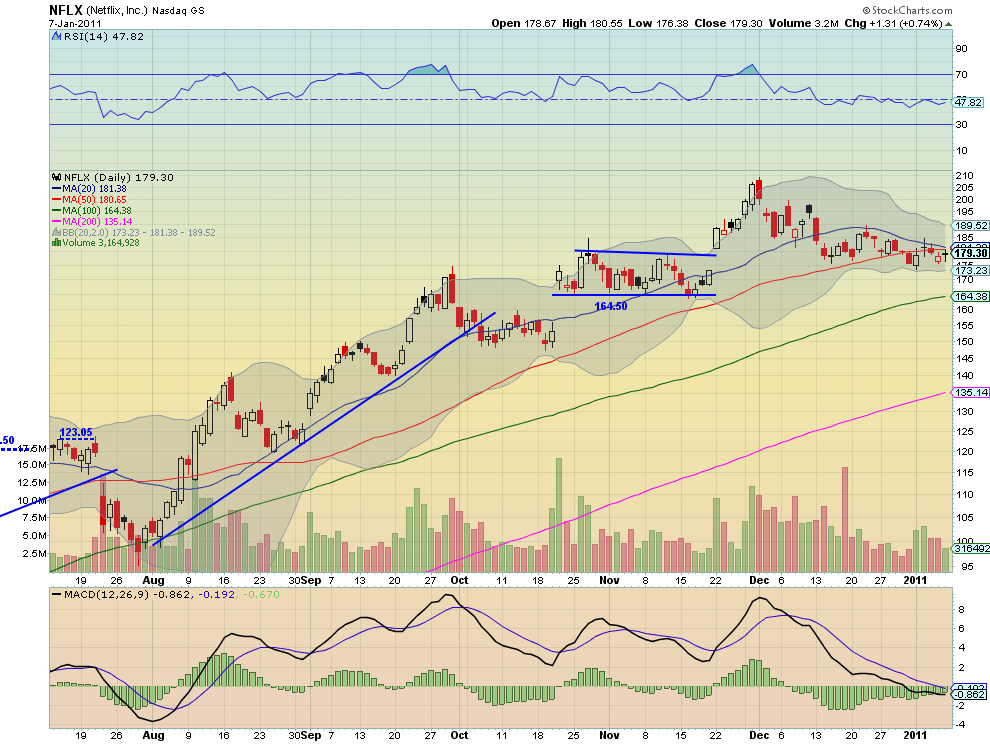Click the 'High 180.55' value
The width and height of the screenshot is (990, 744).
pyautogui.click(x=592, y=23)
